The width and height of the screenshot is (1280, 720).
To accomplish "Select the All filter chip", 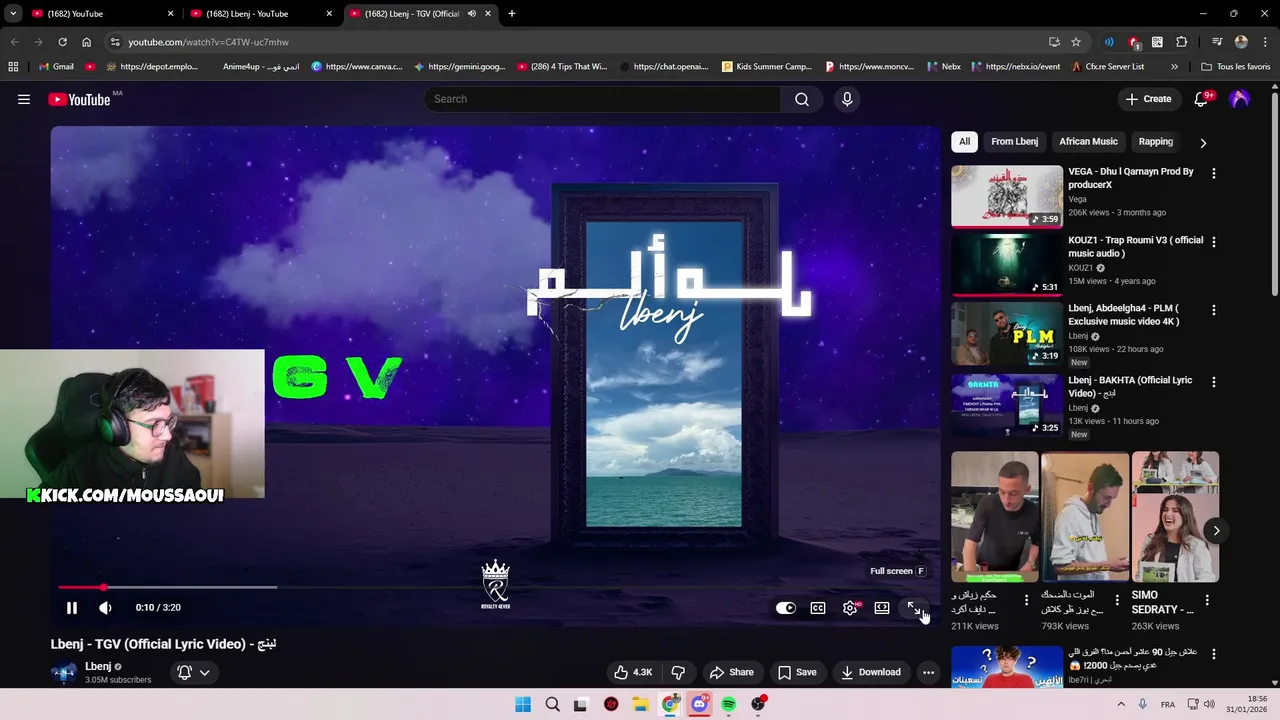I will pyautogui.click(x=964, y=141).
